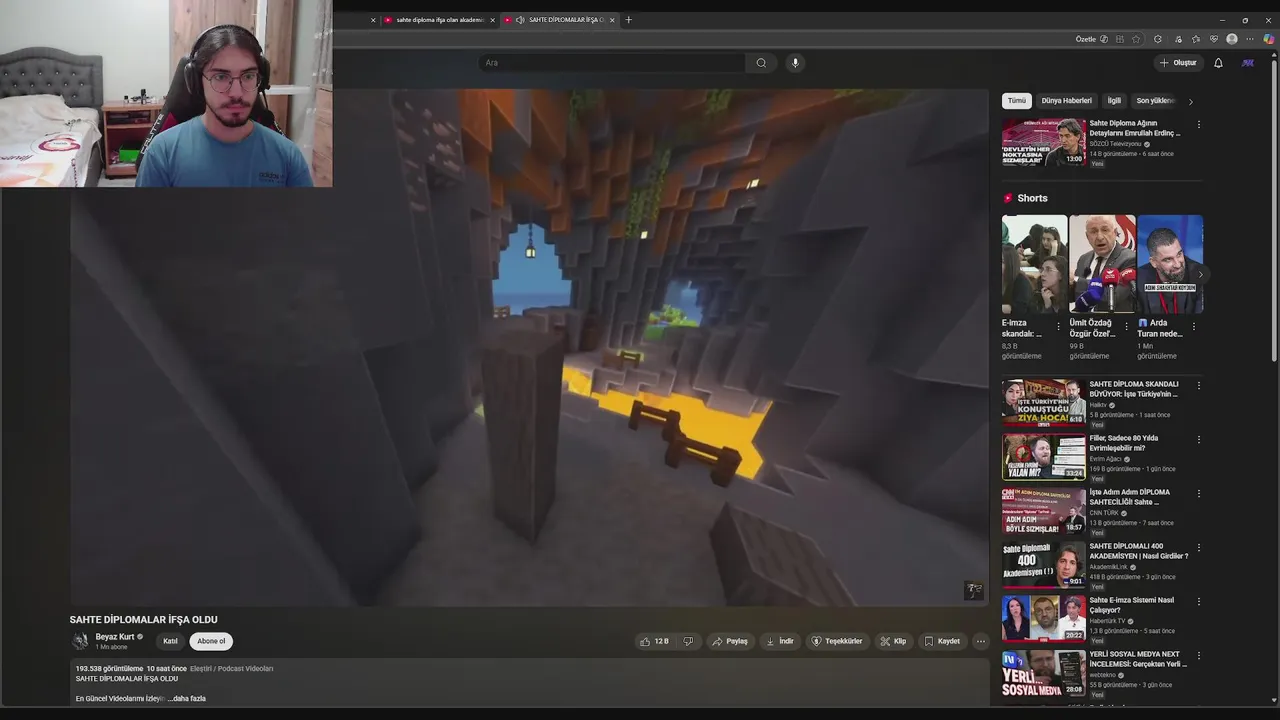Click the İndir download button

point(779,641)
